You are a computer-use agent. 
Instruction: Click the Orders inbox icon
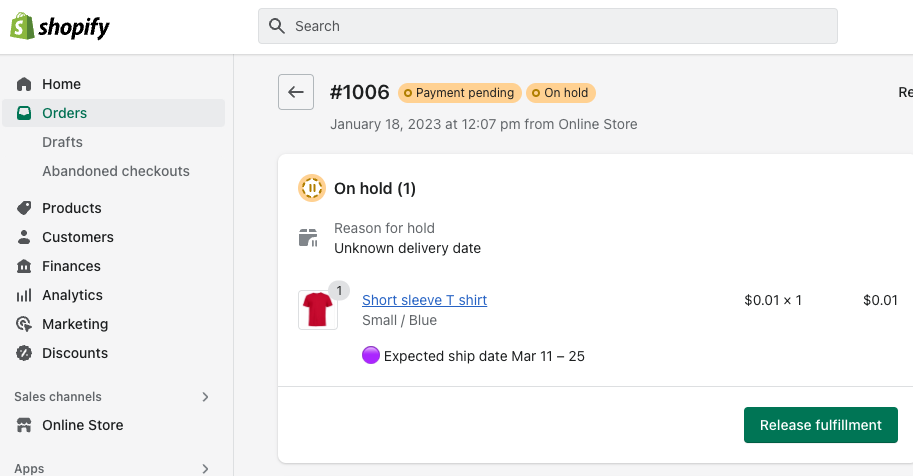point(24,113)
